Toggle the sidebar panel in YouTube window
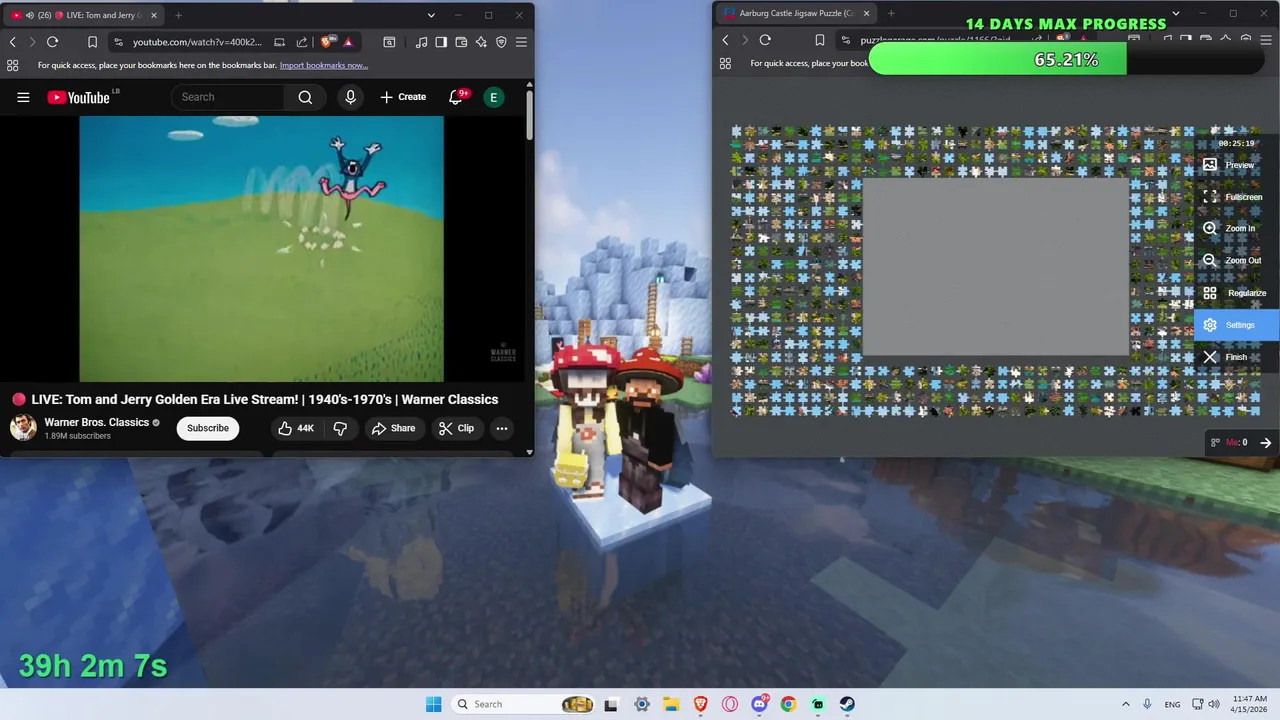1280x720 pixels. (x=441, y=42)
